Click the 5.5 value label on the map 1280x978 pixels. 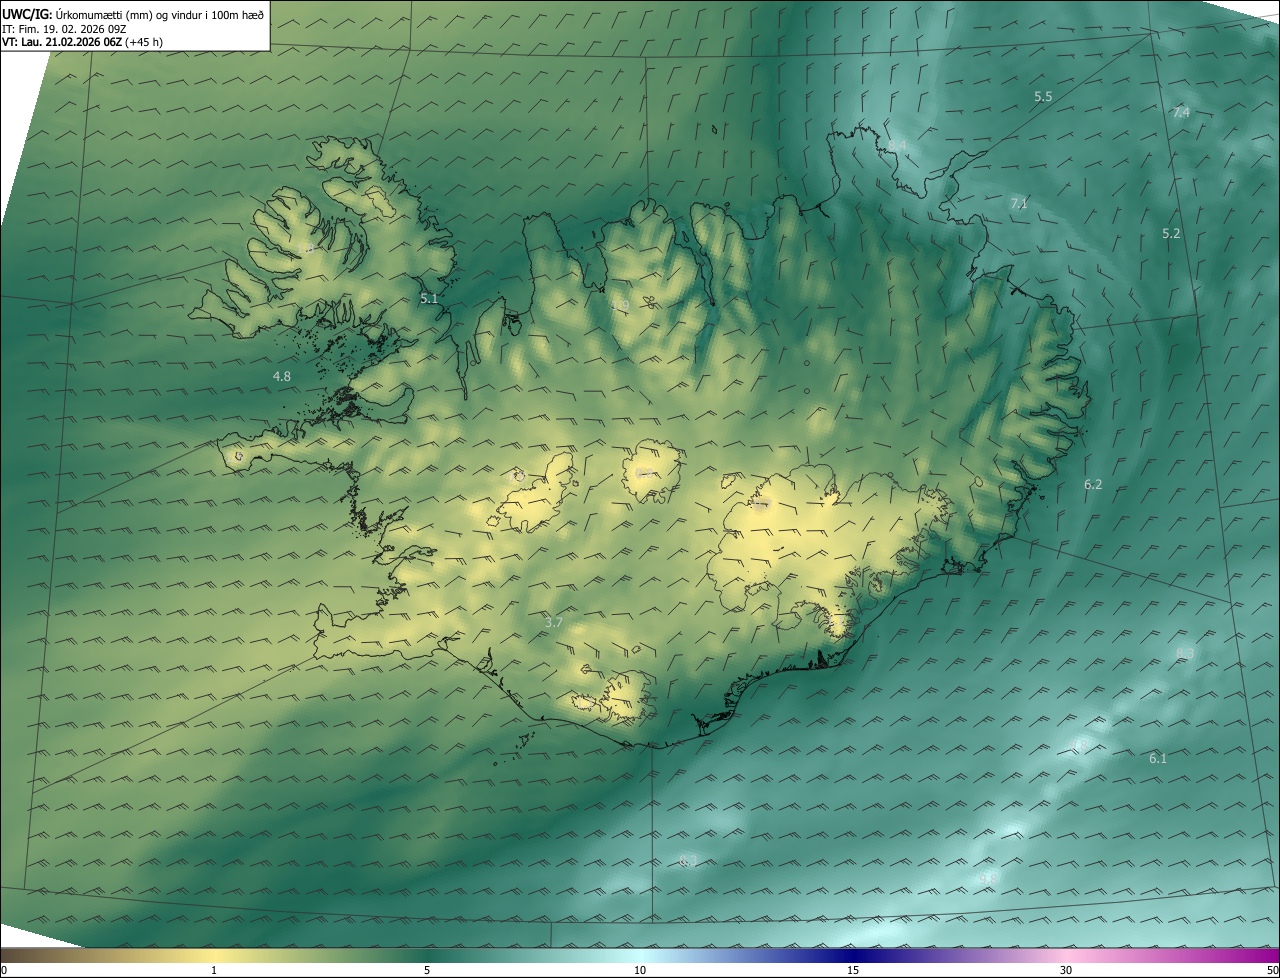click(x=1043, y=97)
